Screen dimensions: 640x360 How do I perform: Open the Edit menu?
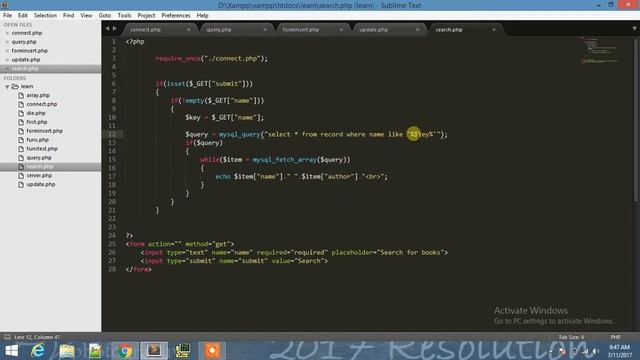23,16
